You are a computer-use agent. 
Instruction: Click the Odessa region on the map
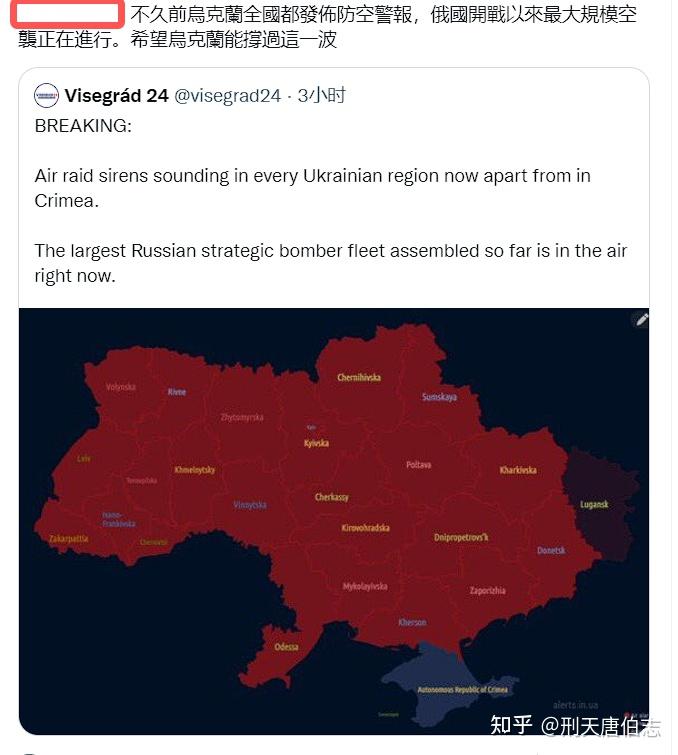point(286,647)
